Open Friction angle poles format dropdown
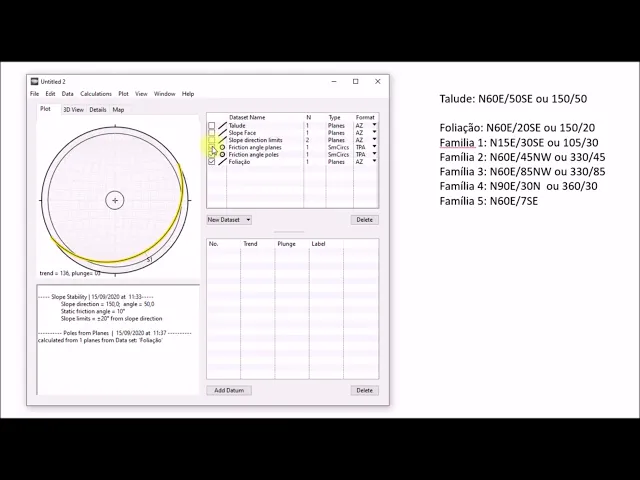Viewport: 640px width, 480px height. pyautogui.click(x=374, y=154)
